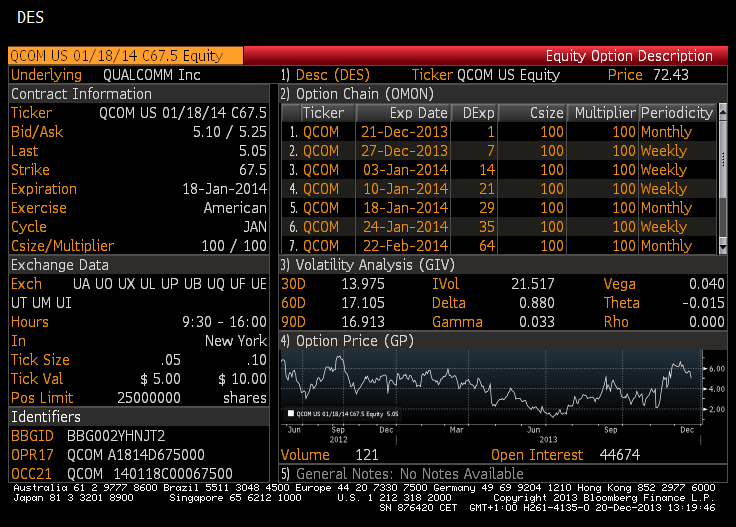Click the Gamma value 0.033
736x527 pixels.
(537, 322)
